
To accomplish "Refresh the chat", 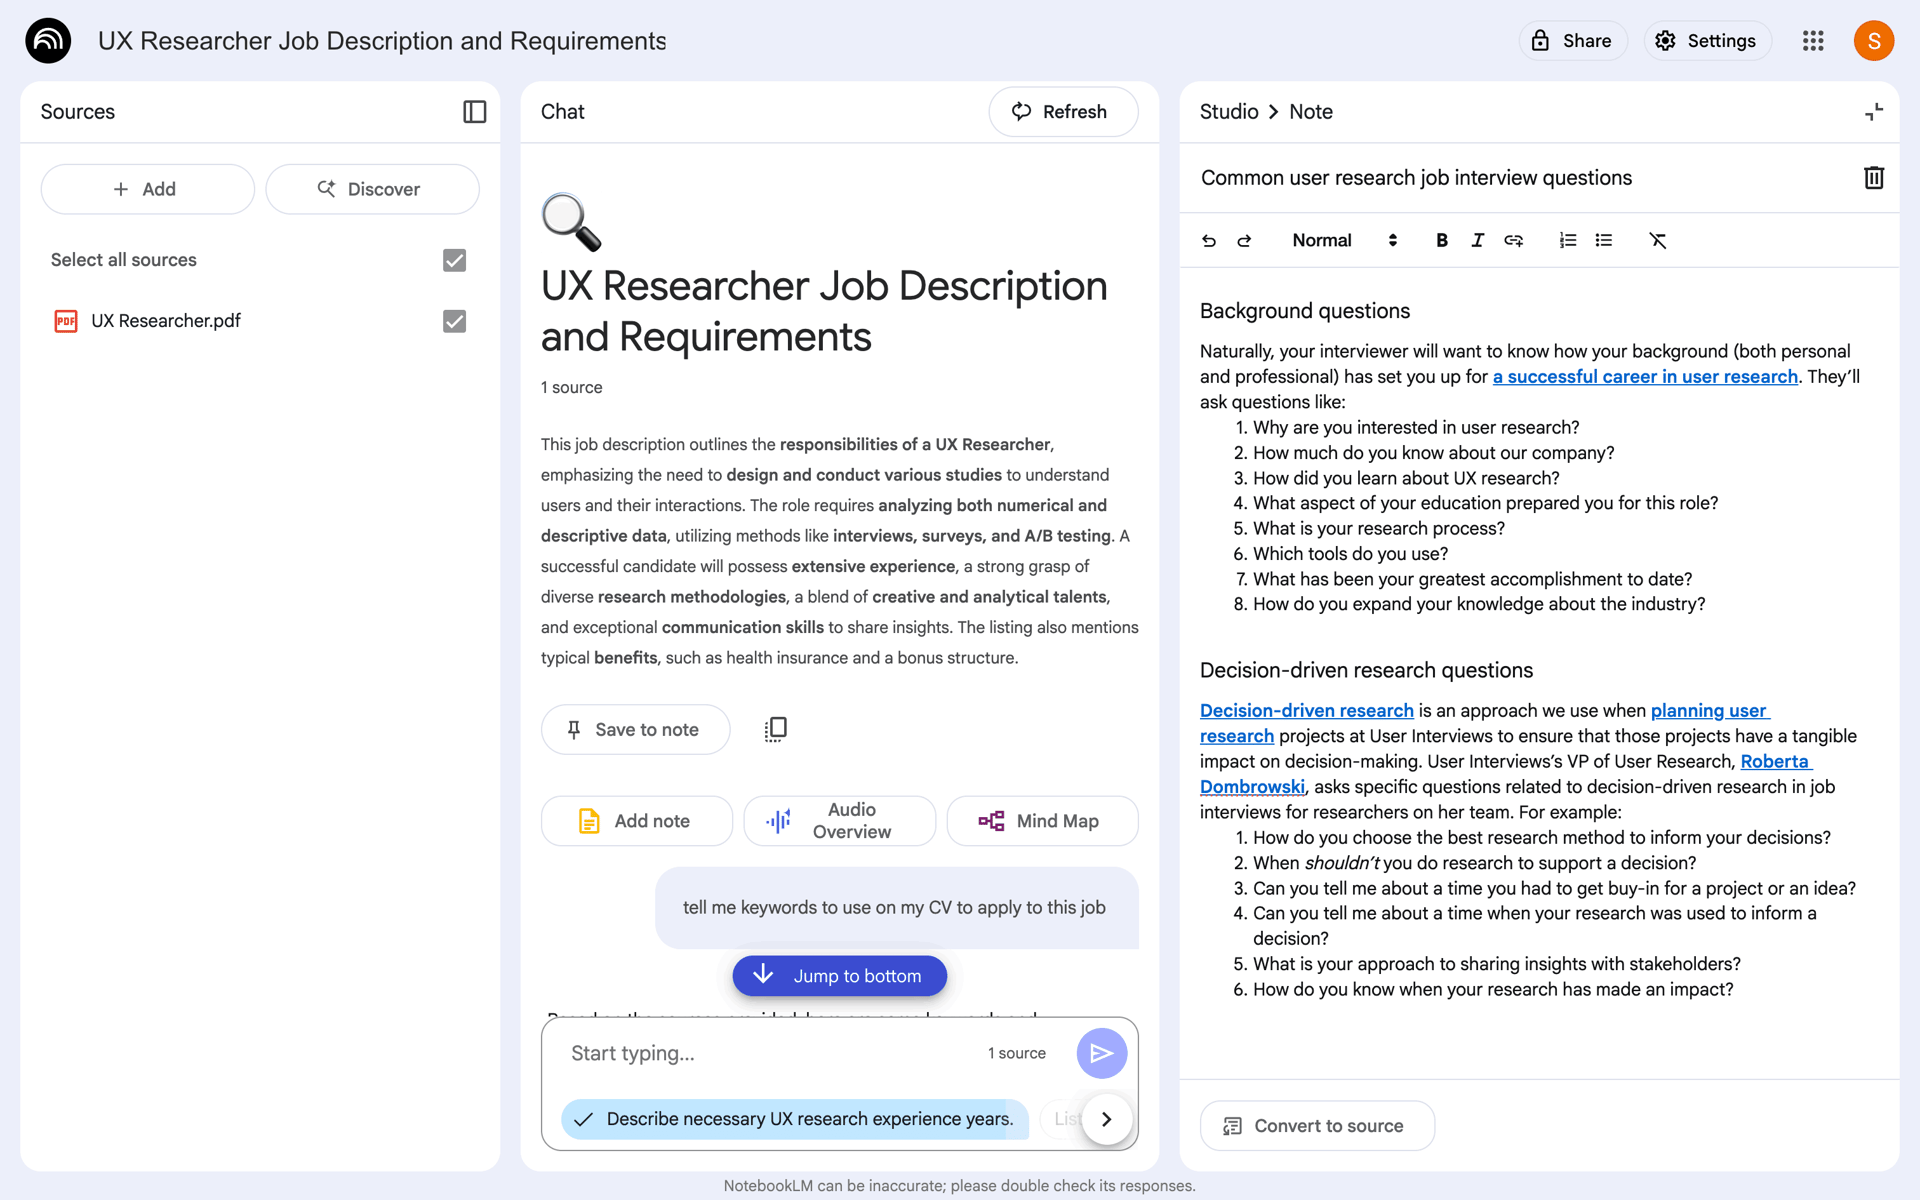I will pyautogui.click(x=1063, y=112).
